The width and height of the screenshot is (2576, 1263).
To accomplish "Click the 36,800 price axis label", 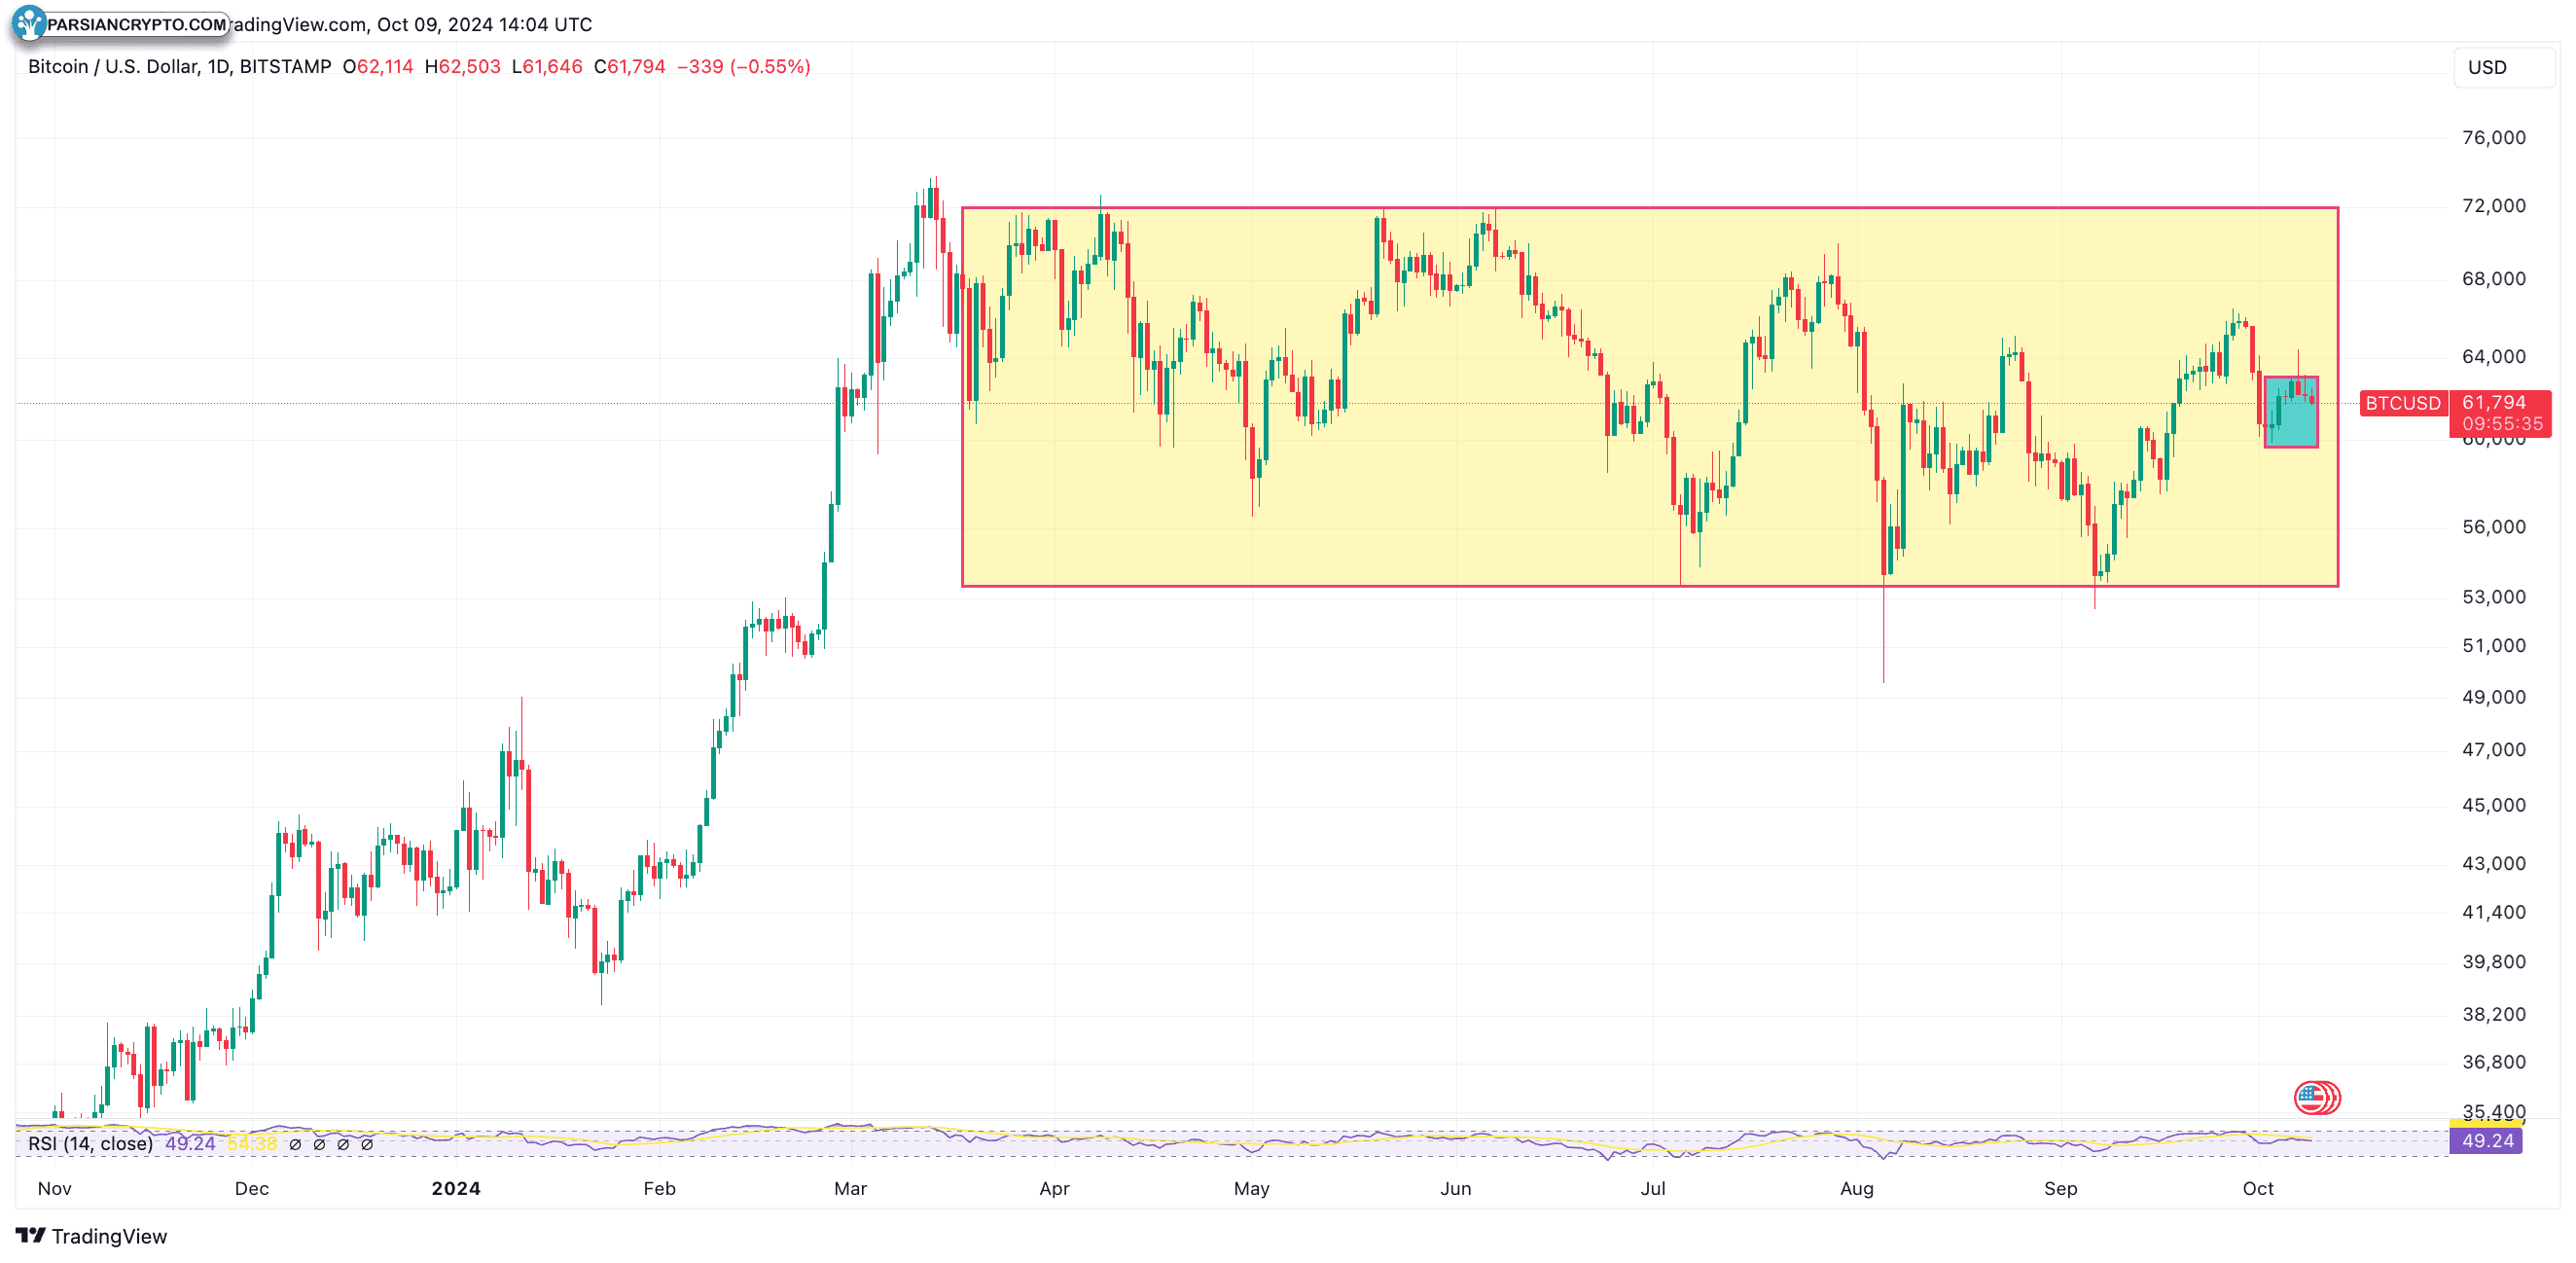I will pyautogui.click(x=2494, y=1062).
